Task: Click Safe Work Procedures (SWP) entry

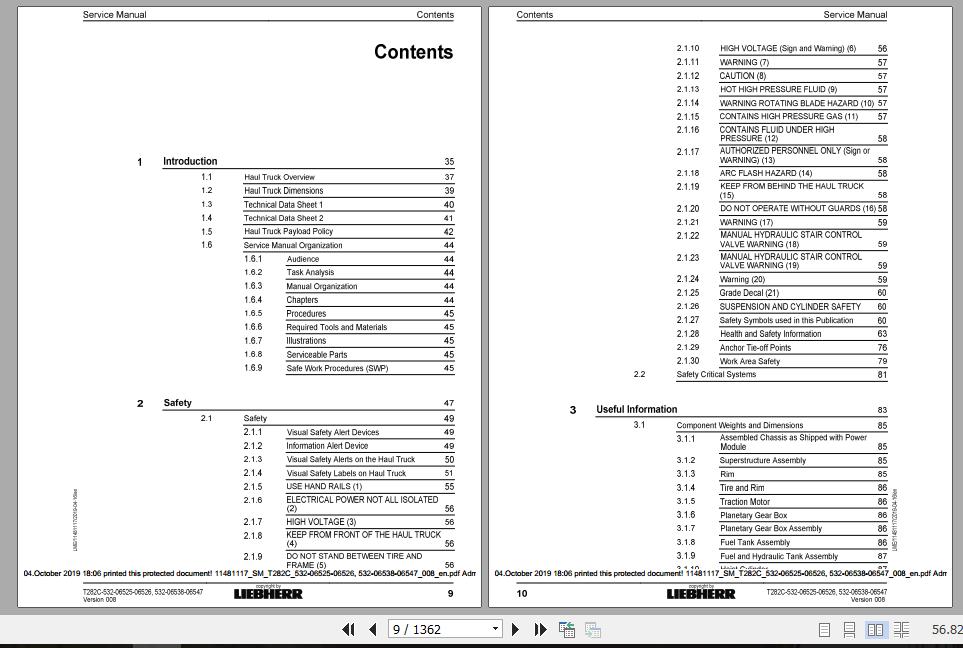Action: pos(337,369)
